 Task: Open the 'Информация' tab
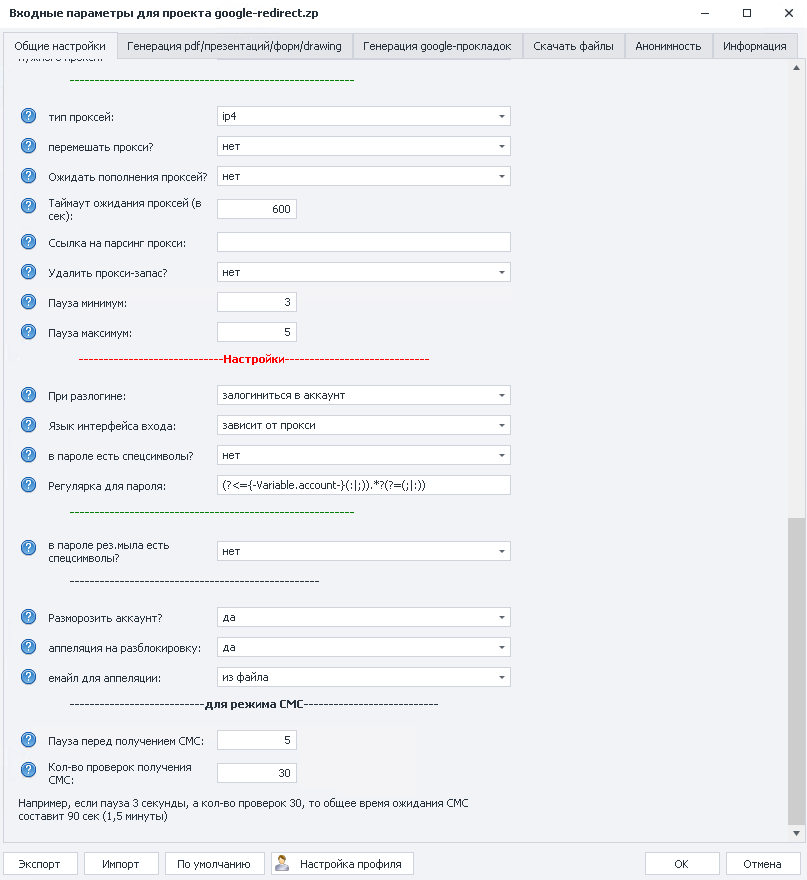click(755, 46)
